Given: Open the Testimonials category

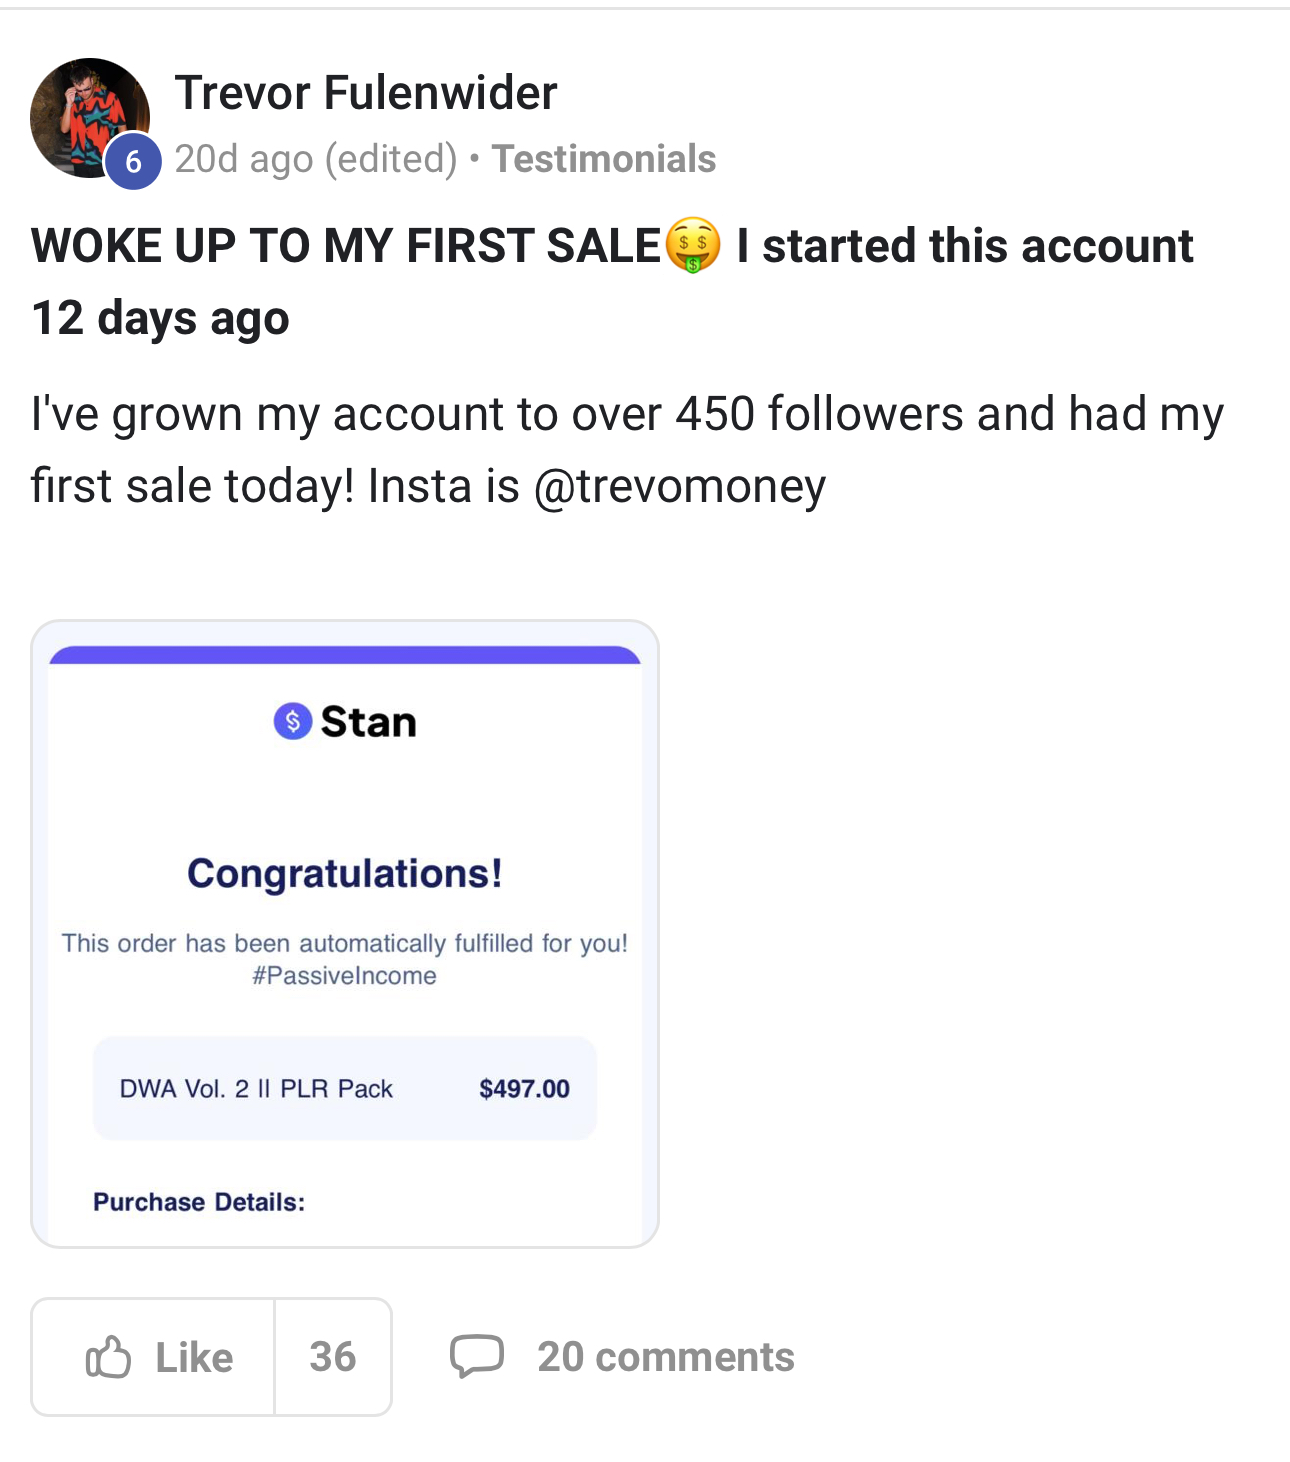Looking at the screenshot, I should pyautogui.click(x=603, y=159).
